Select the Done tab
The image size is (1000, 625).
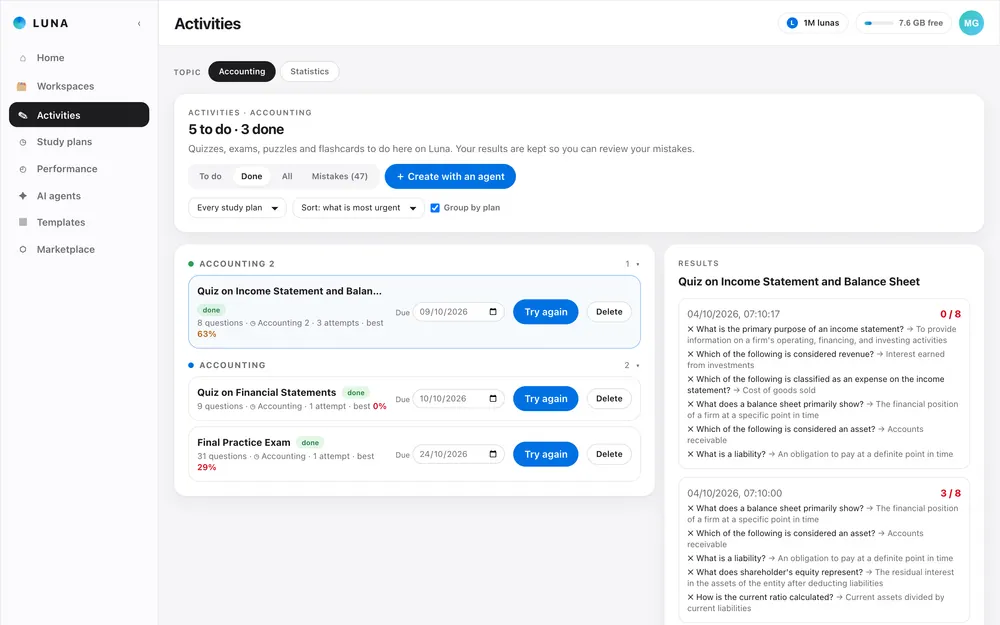(x=251, y=177)
